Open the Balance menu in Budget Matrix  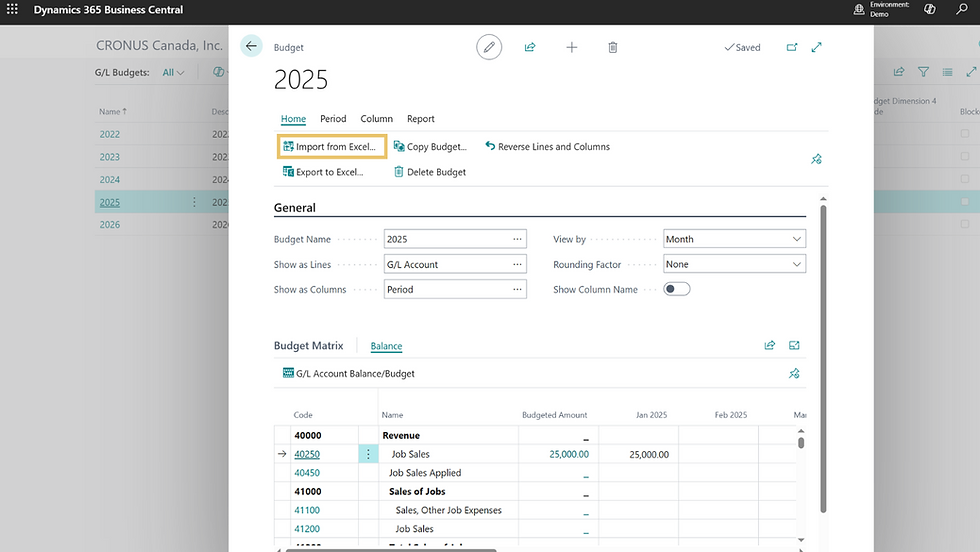[x=386, y=346]
